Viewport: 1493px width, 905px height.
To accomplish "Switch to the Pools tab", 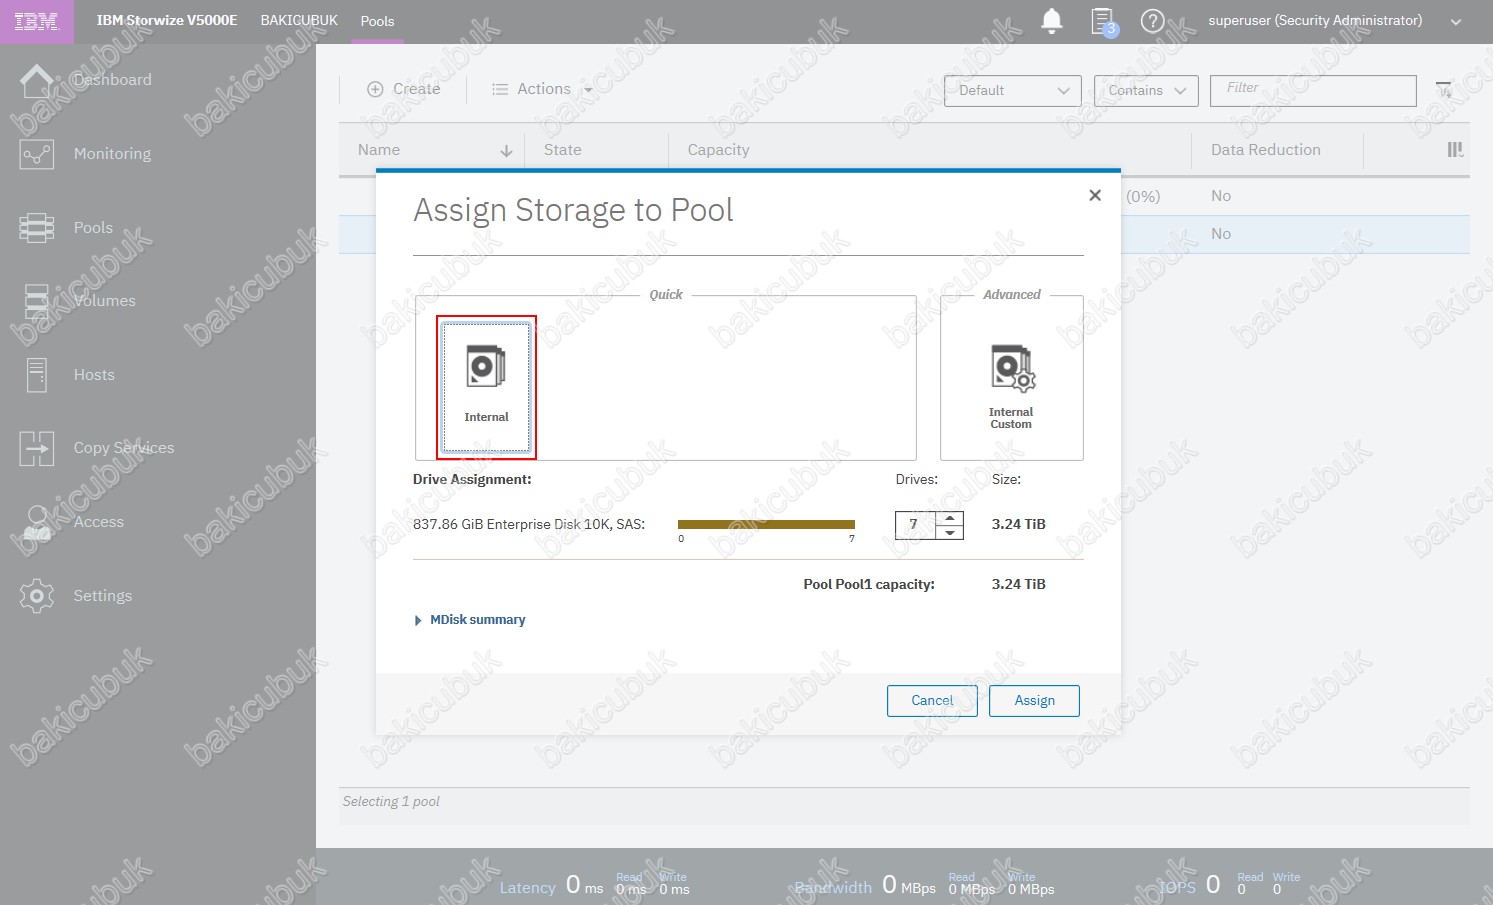I will click(377, 21).
